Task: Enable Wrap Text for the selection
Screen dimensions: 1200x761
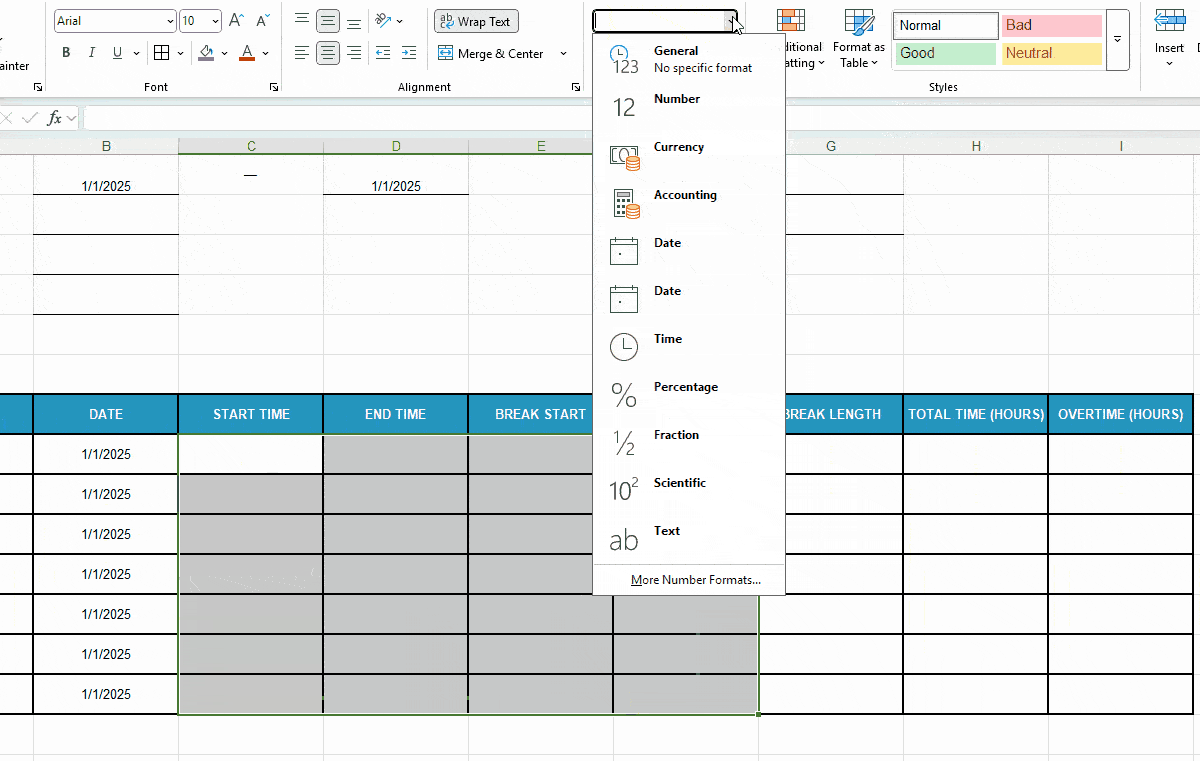Action: point(476,20)
